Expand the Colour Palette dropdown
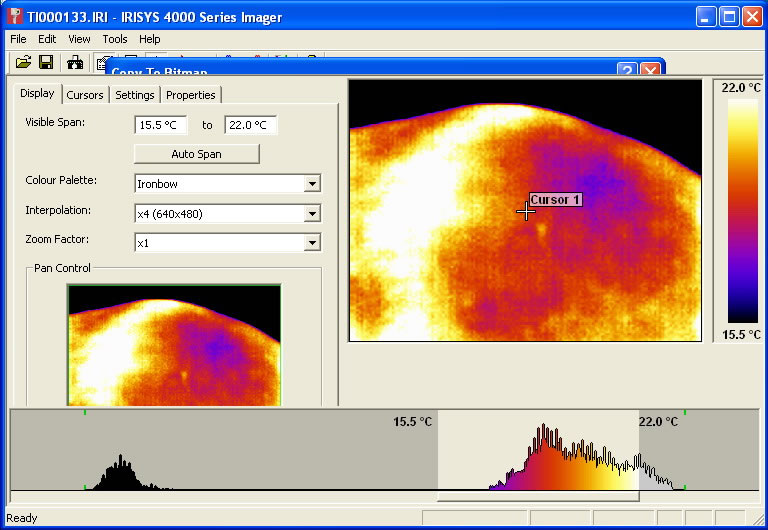 312,184
